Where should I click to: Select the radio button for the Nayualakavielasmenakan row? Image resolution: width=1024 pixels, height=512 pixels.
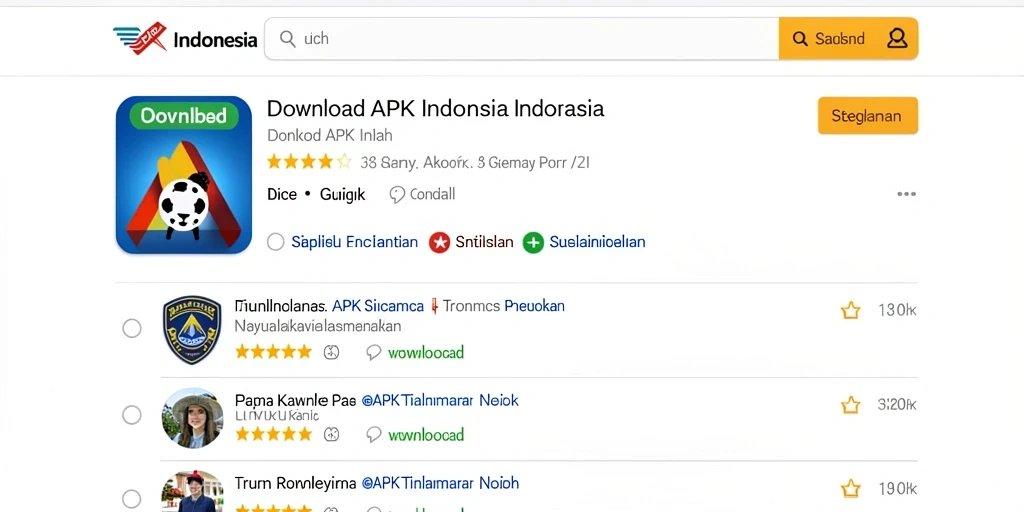coord(132,328)
